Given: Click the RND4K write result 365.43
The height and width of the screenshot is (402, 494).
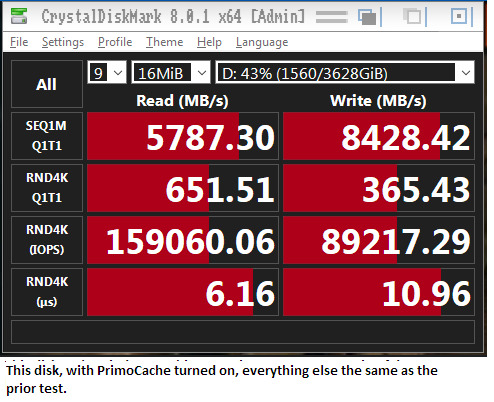Looking at the screenshot, I should 379,188.
